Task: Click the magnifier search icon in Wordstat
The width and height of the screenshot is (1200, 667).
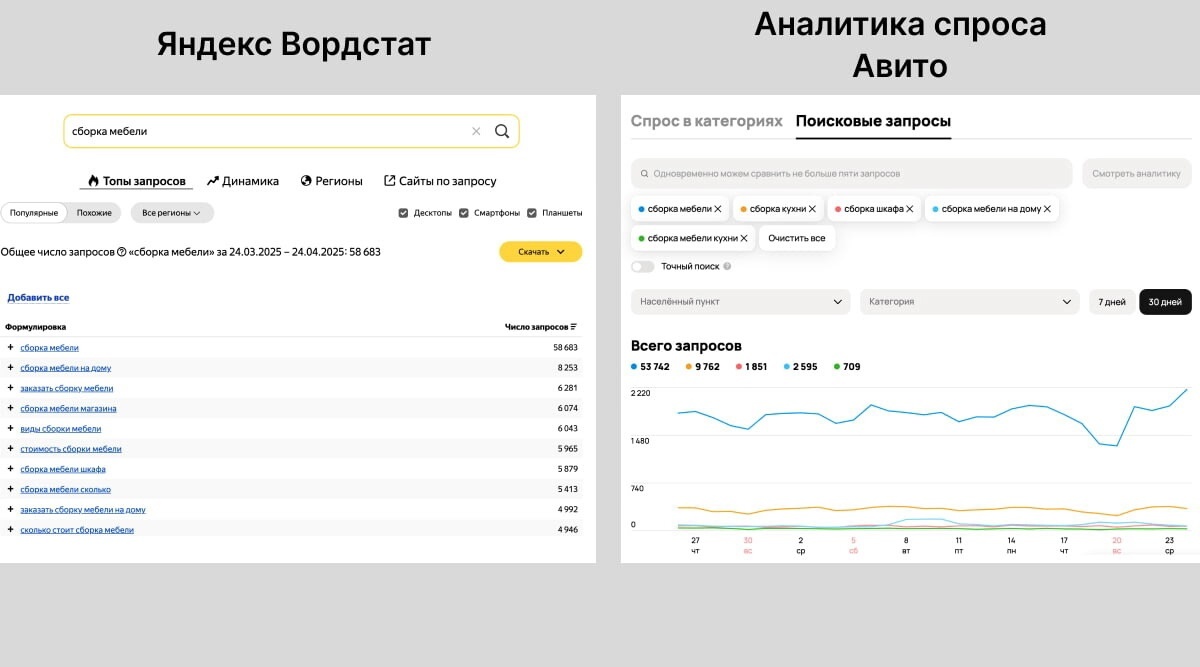Action: point(502,131)
